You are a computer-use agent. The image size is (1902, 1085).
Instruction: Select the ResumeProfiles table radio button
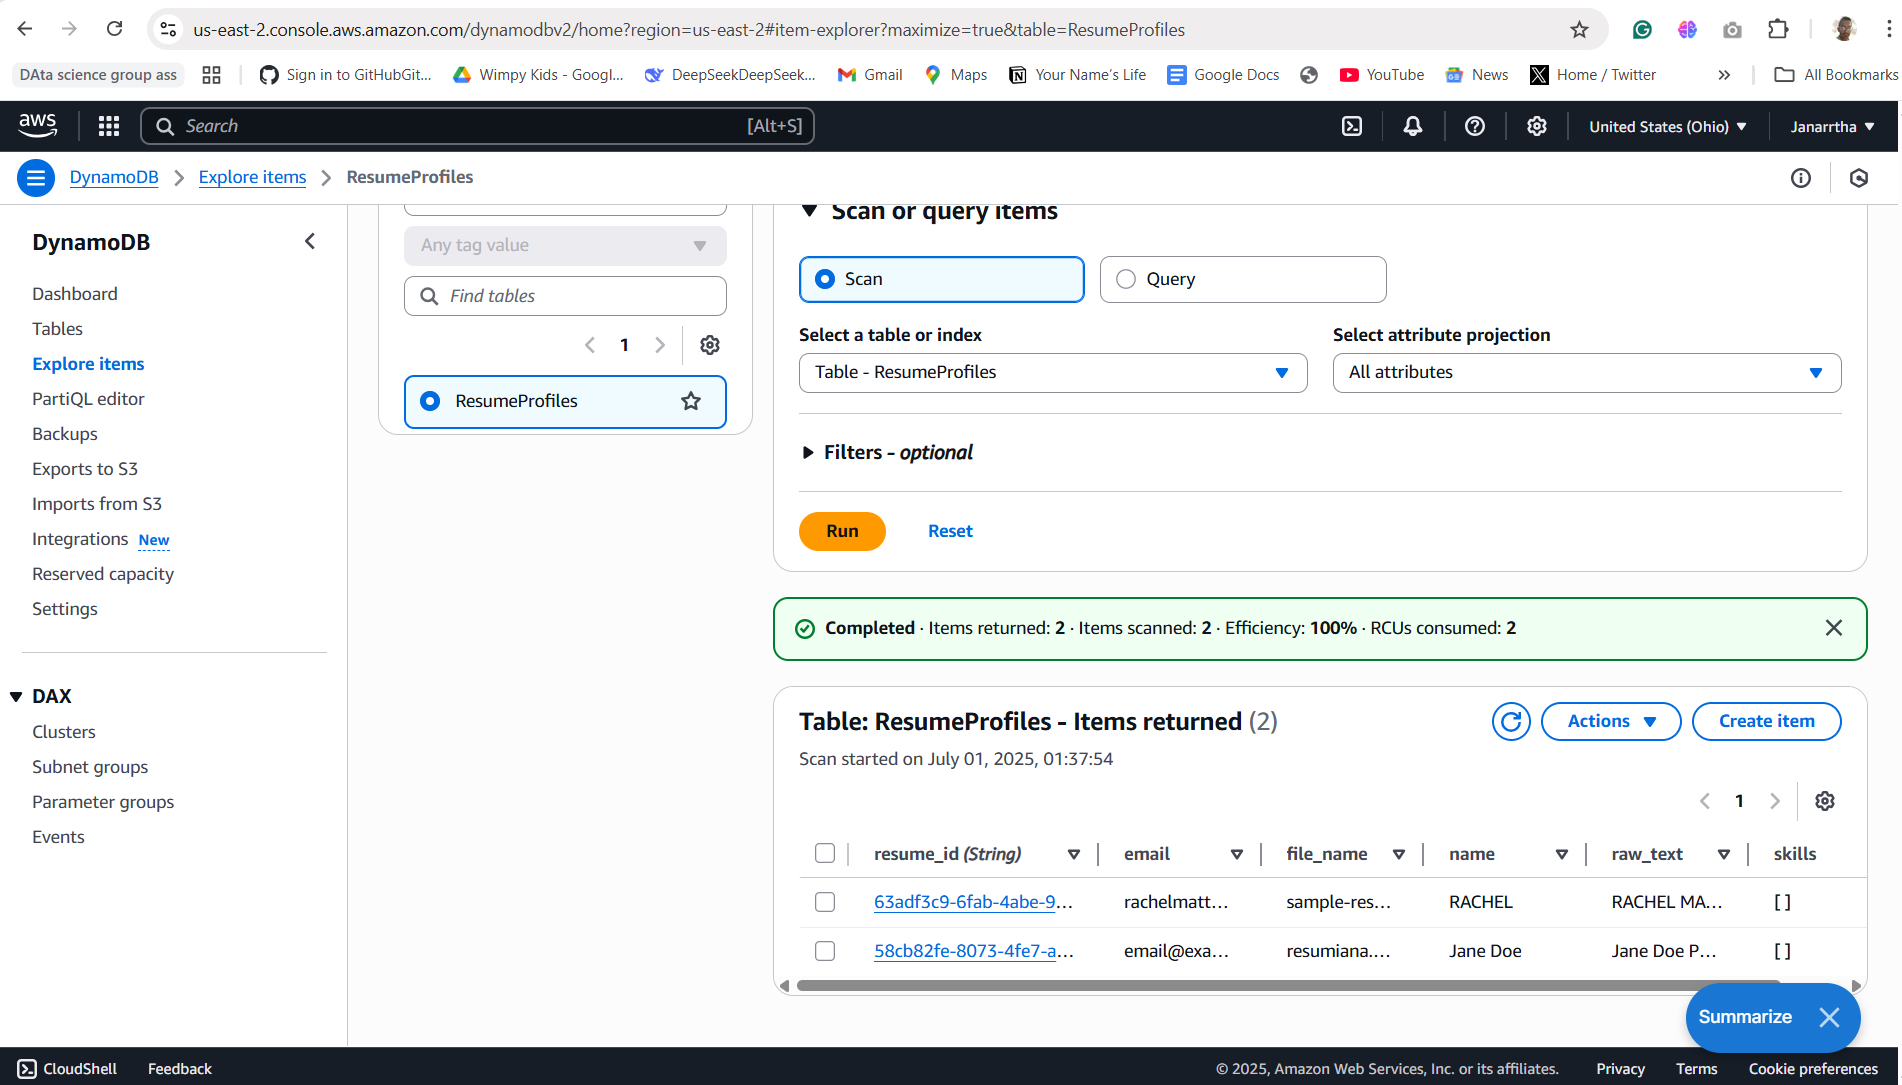click(430, 401)
